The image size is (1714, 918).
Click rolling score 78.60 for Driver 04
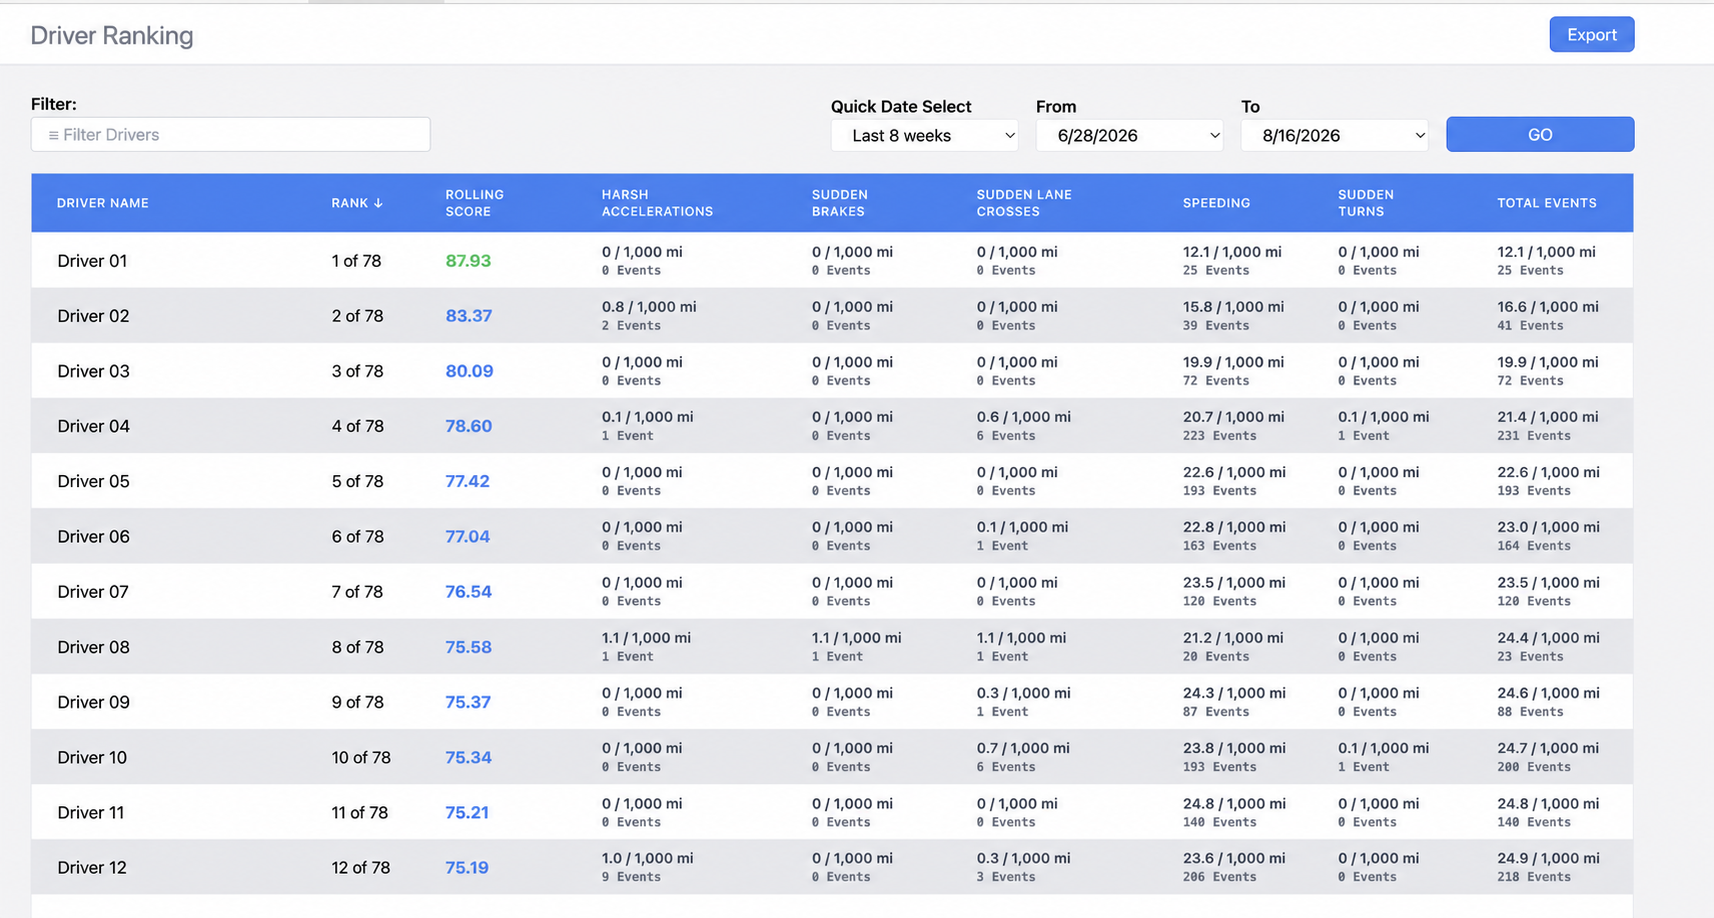(468, 426)
